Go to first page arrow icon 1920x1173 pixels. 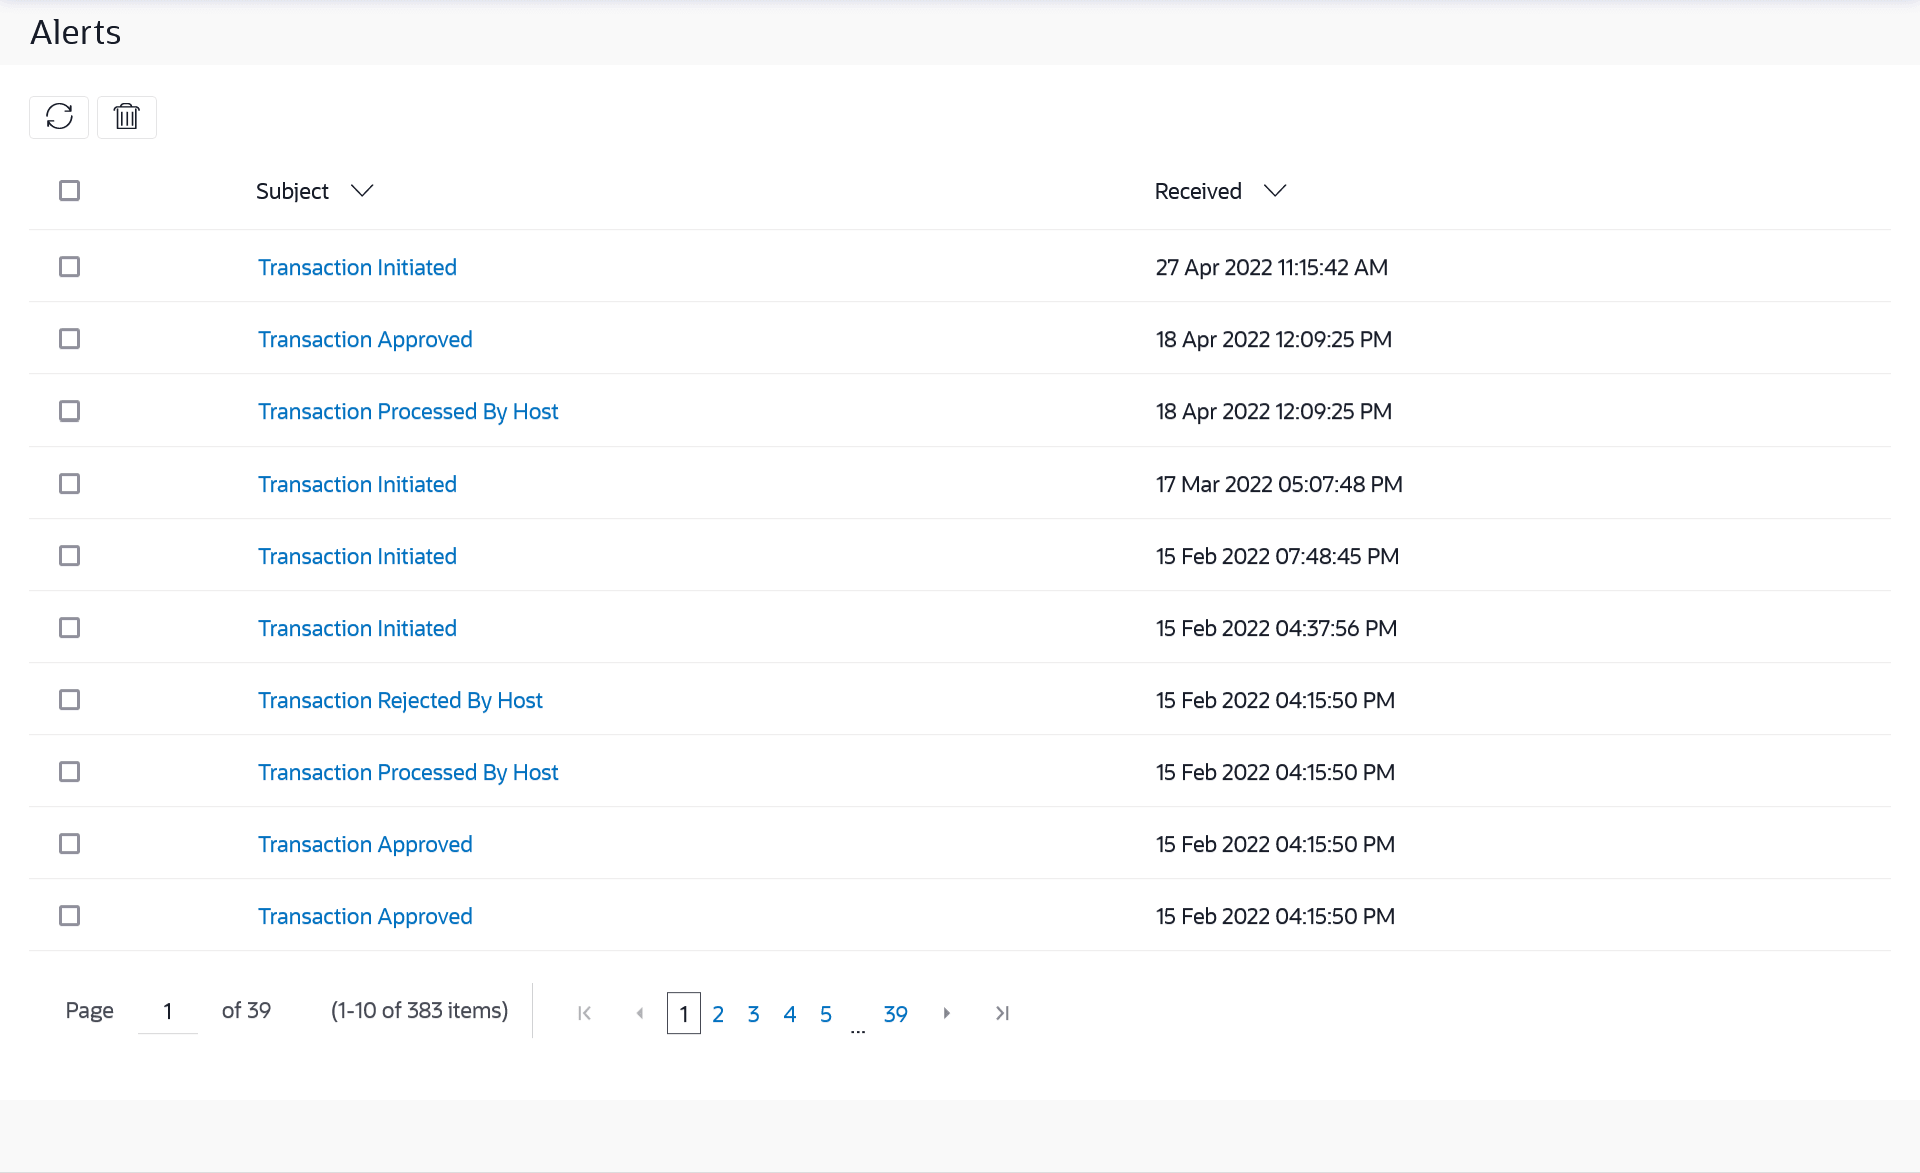[585, 1013]
